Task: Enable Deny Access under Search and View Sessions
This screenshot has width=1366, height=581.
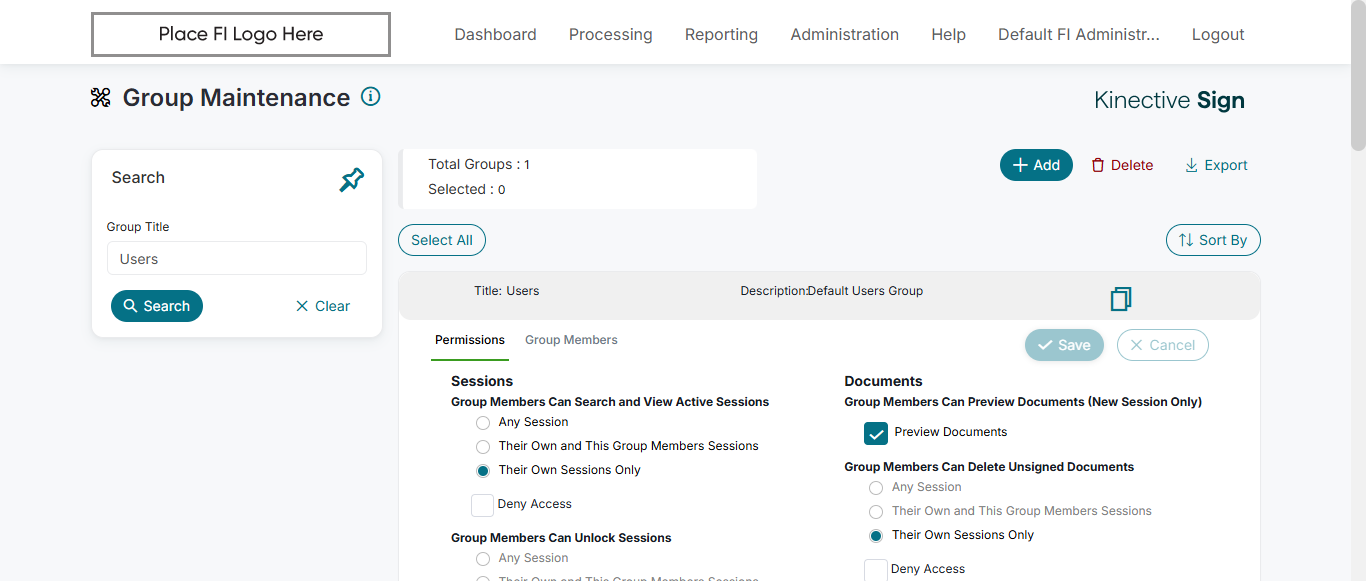Action: (x=482, y=505)
